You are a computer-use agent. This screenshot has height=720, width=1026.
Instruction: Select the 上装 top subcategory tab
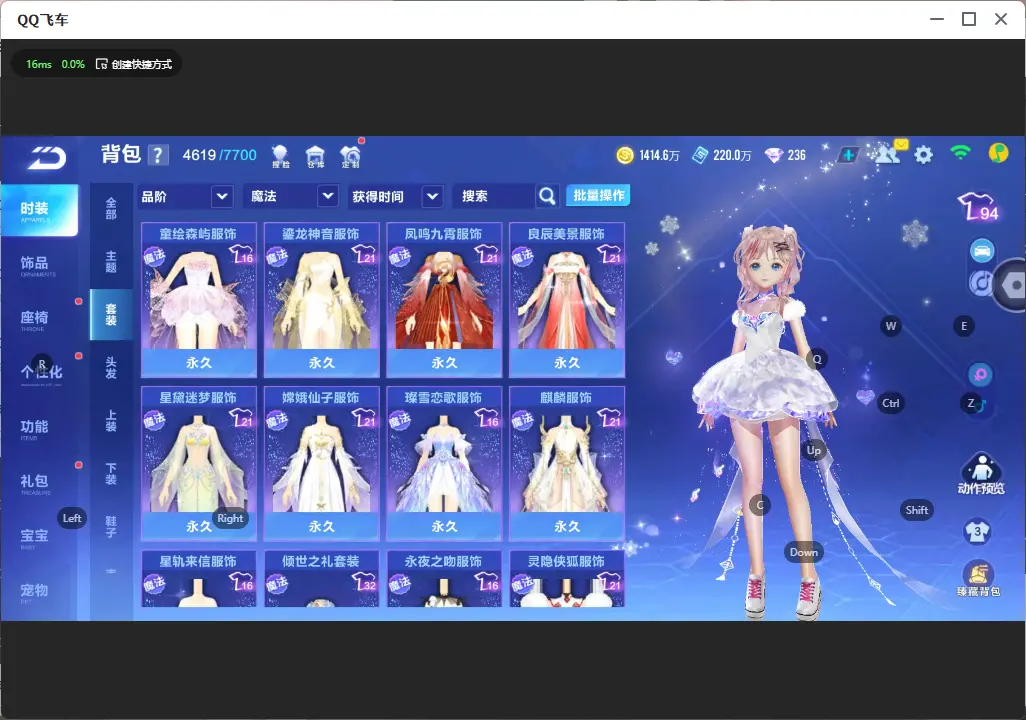[111, 421]
